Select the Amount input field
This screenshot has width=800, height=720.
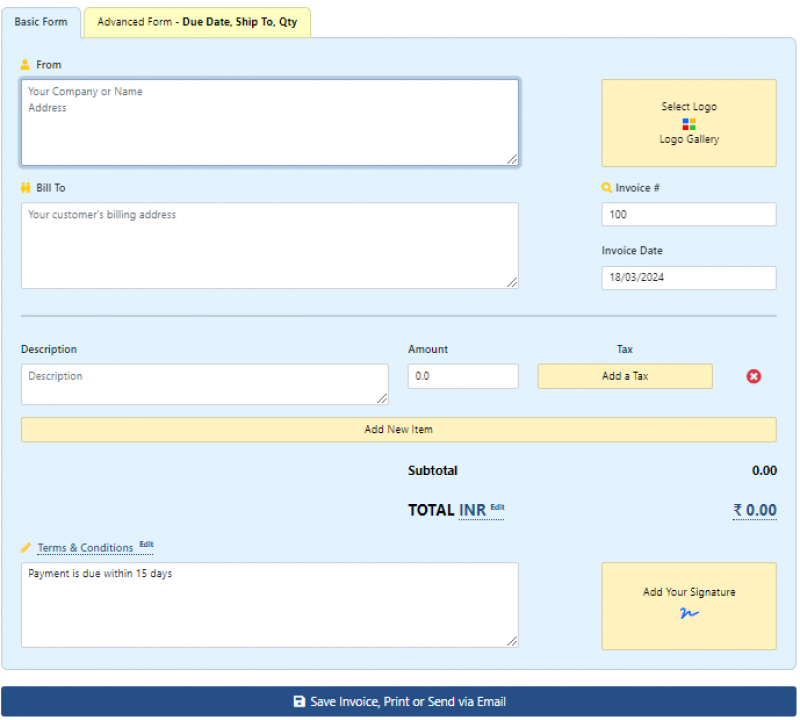coord(463,377)
